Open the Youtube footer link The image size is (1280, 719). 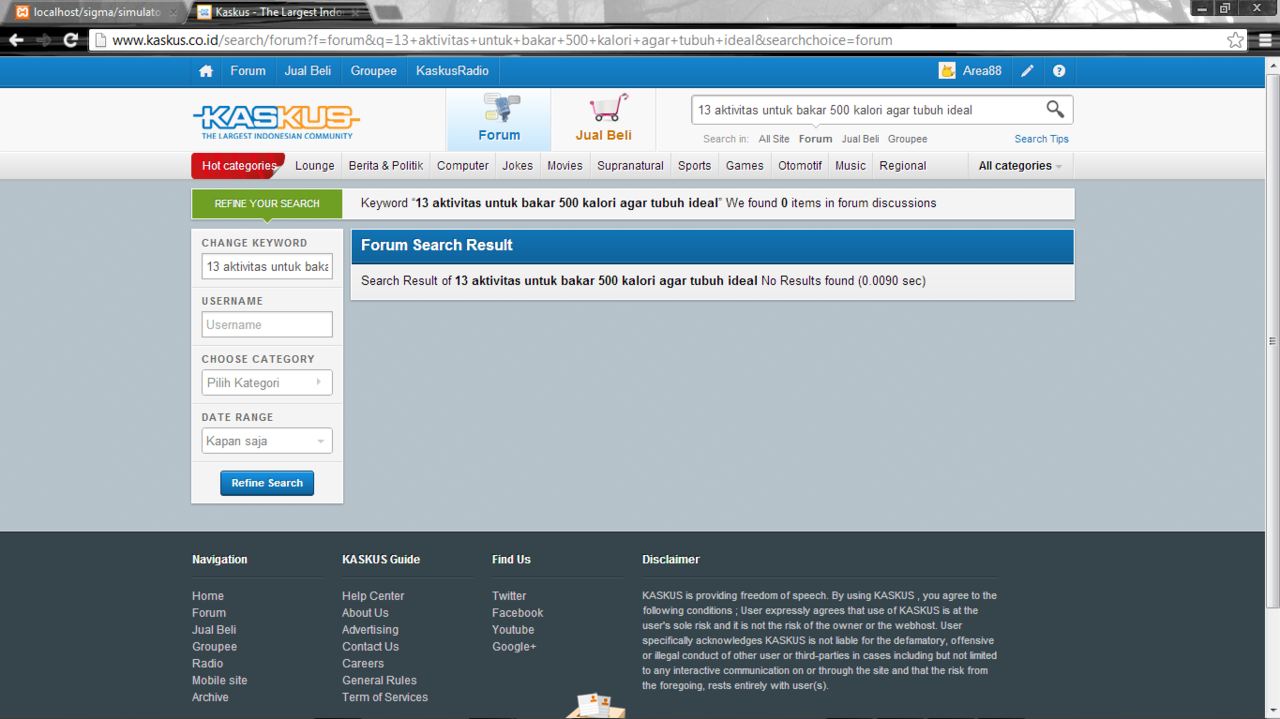coord(513,630)
